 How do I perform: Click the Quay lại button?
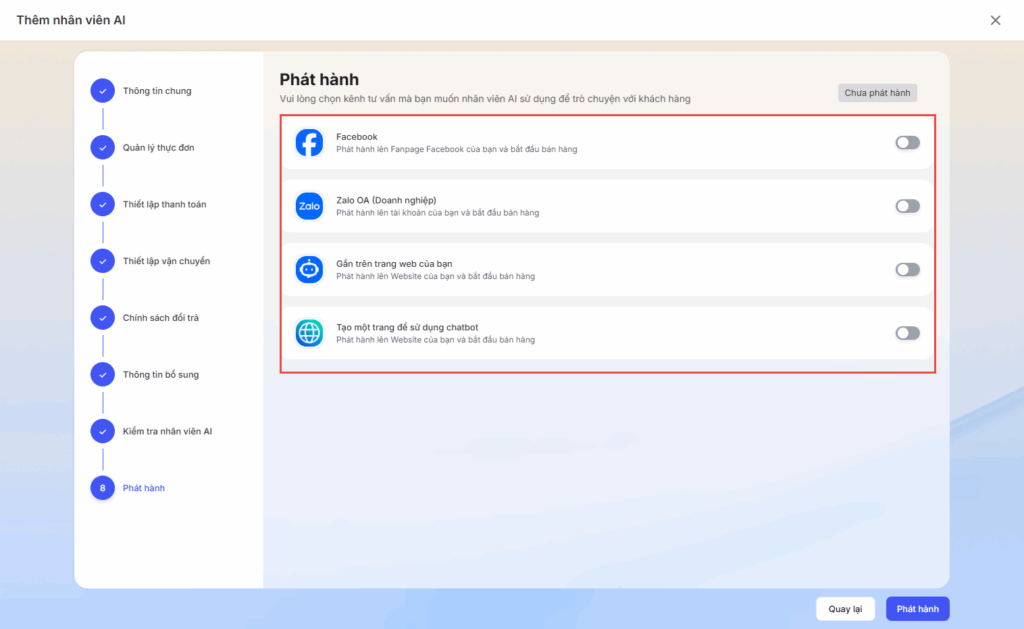[845, 609]
